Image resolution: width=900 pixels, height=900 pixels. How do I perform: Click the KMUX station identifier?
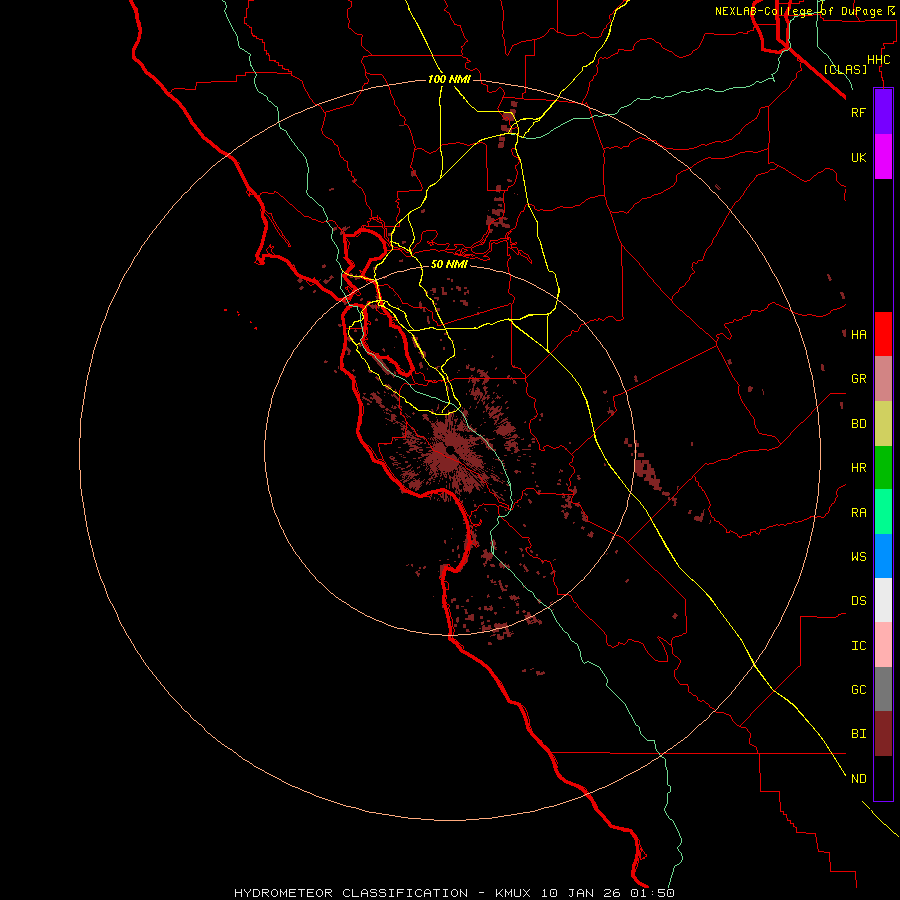click(x=515, y=893)
